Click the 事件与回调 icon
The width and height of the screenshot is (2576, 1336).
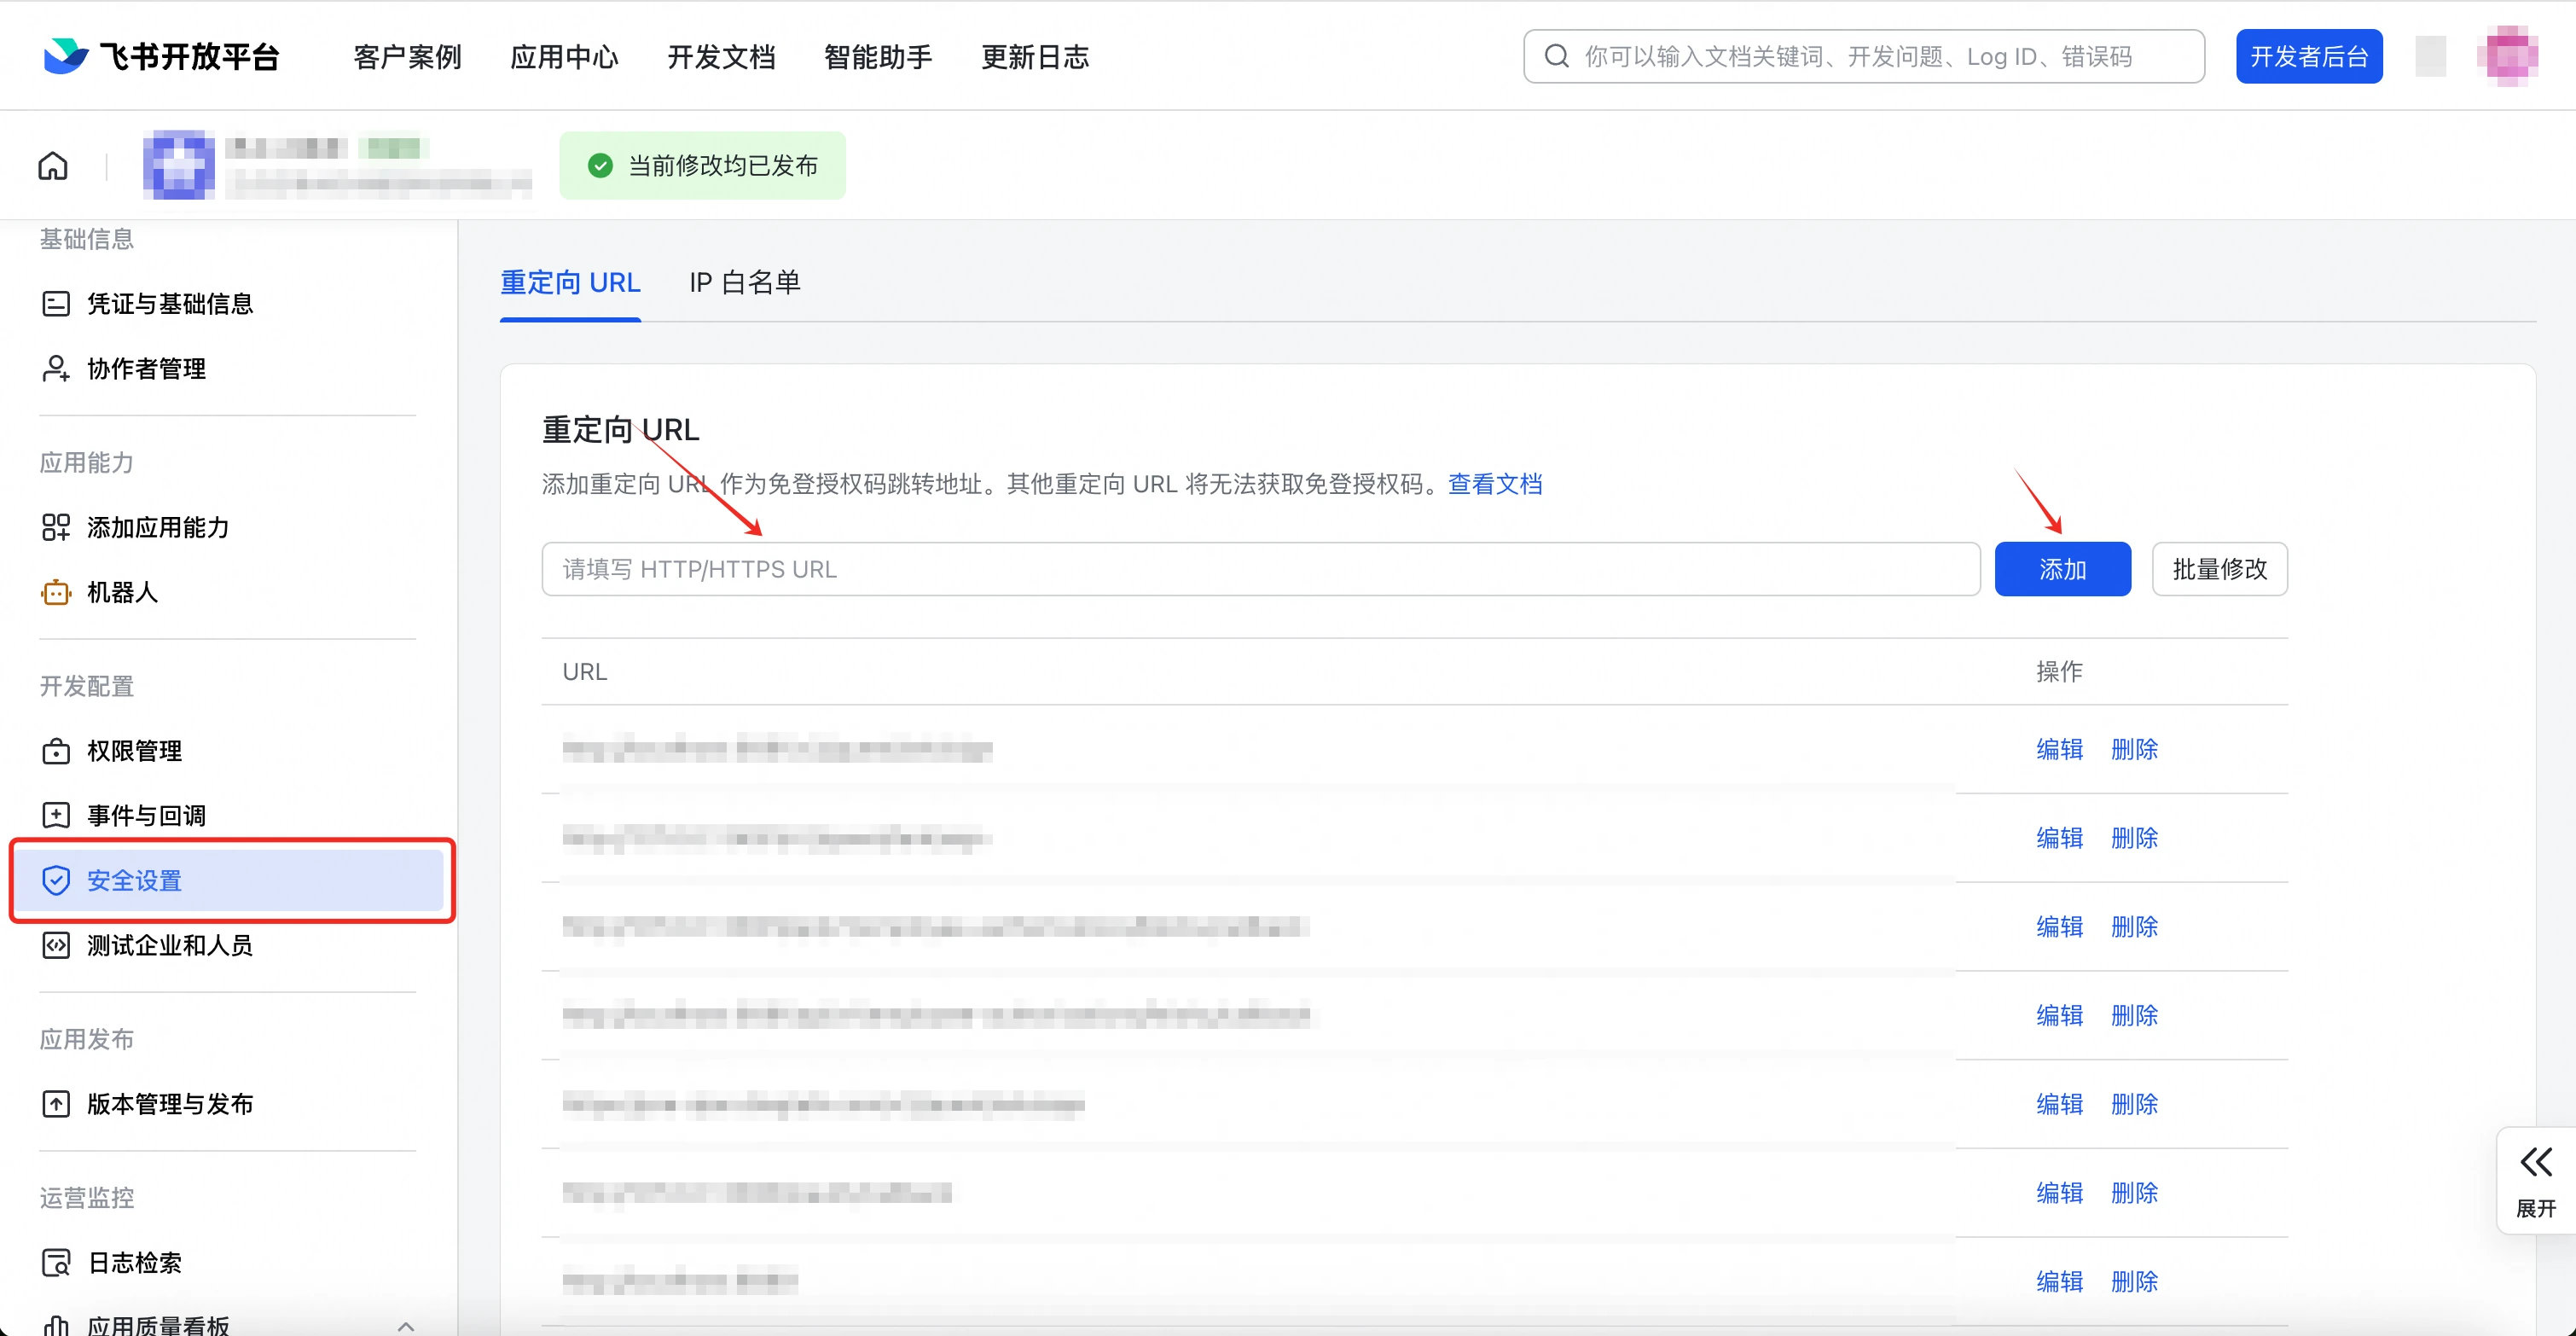[56, 815]
